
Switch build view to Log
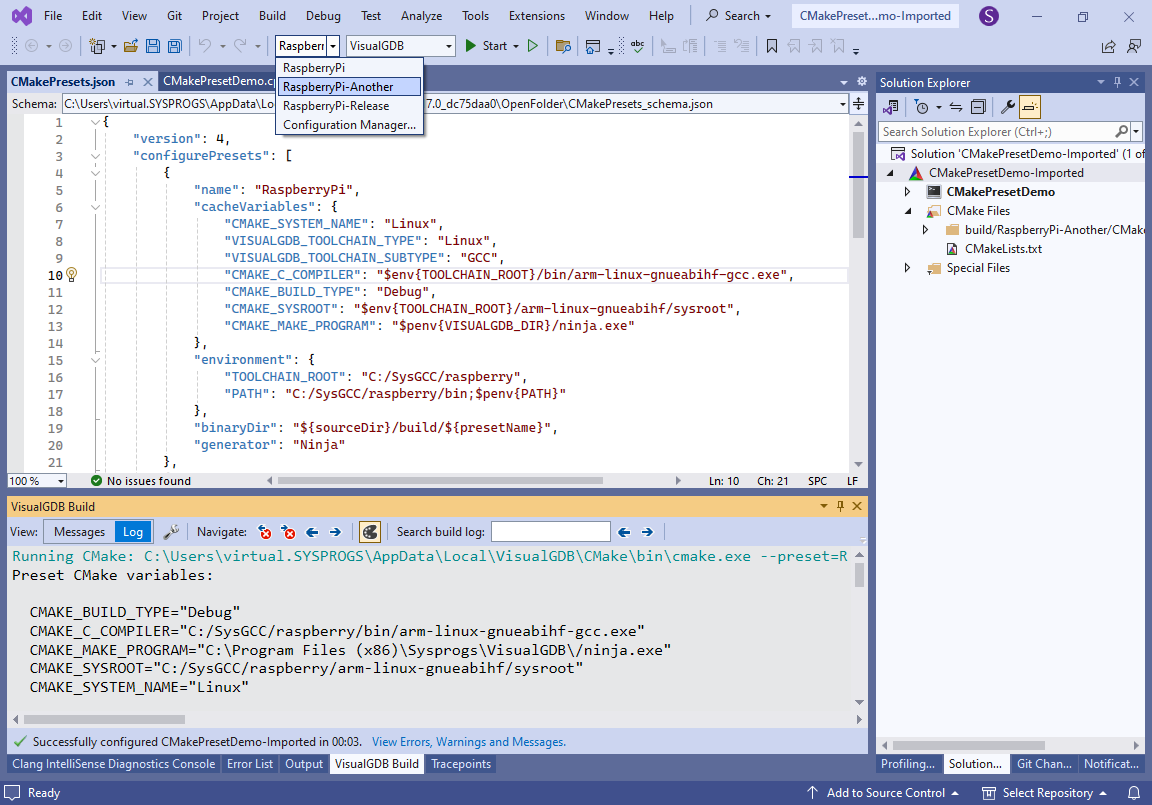[x=133, y=532]
